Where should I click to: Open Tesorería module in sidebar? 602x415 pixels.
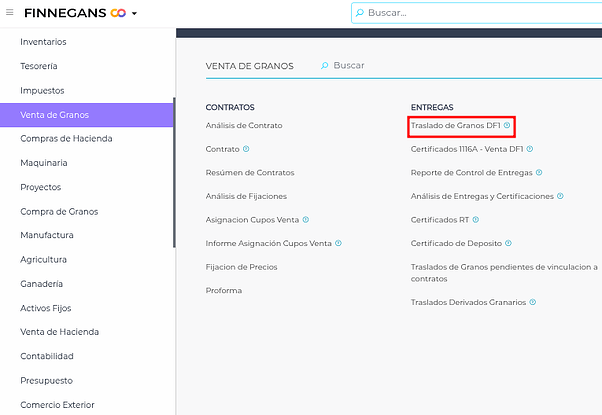(39, 66)
